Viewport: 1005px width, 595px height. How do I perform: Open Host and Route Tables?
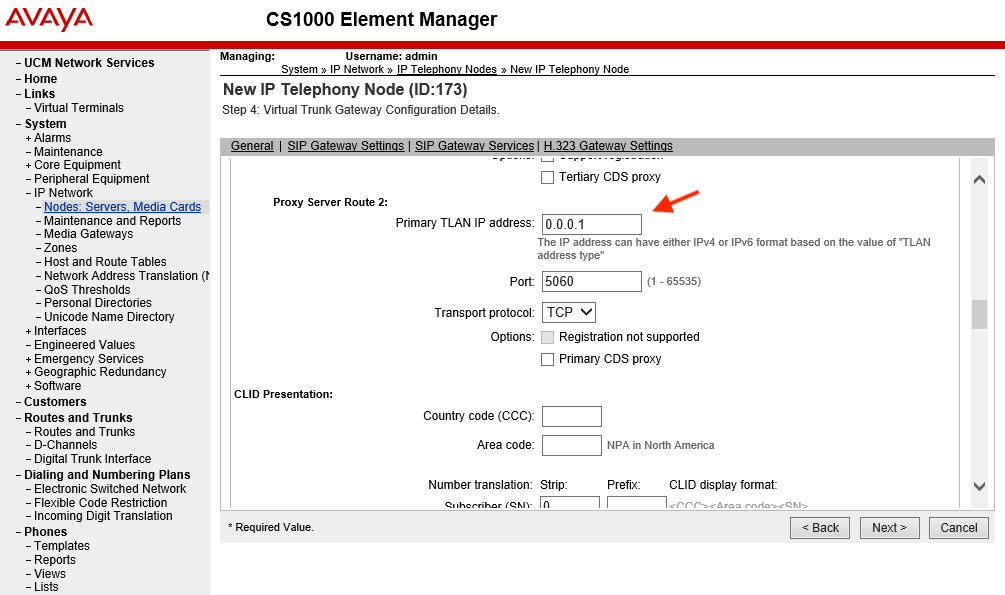coord(105,262)
